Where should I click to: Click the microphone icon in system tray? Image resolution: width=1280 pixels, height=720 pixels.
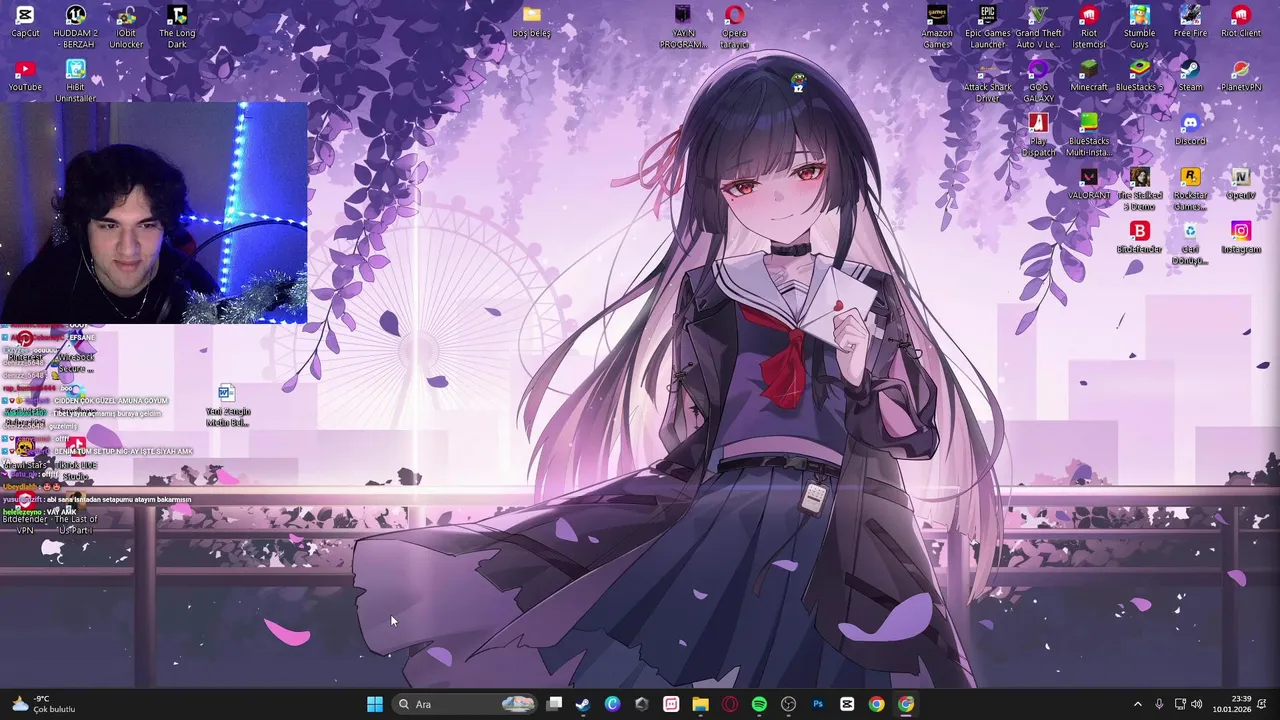click(x=1159, y=704)
